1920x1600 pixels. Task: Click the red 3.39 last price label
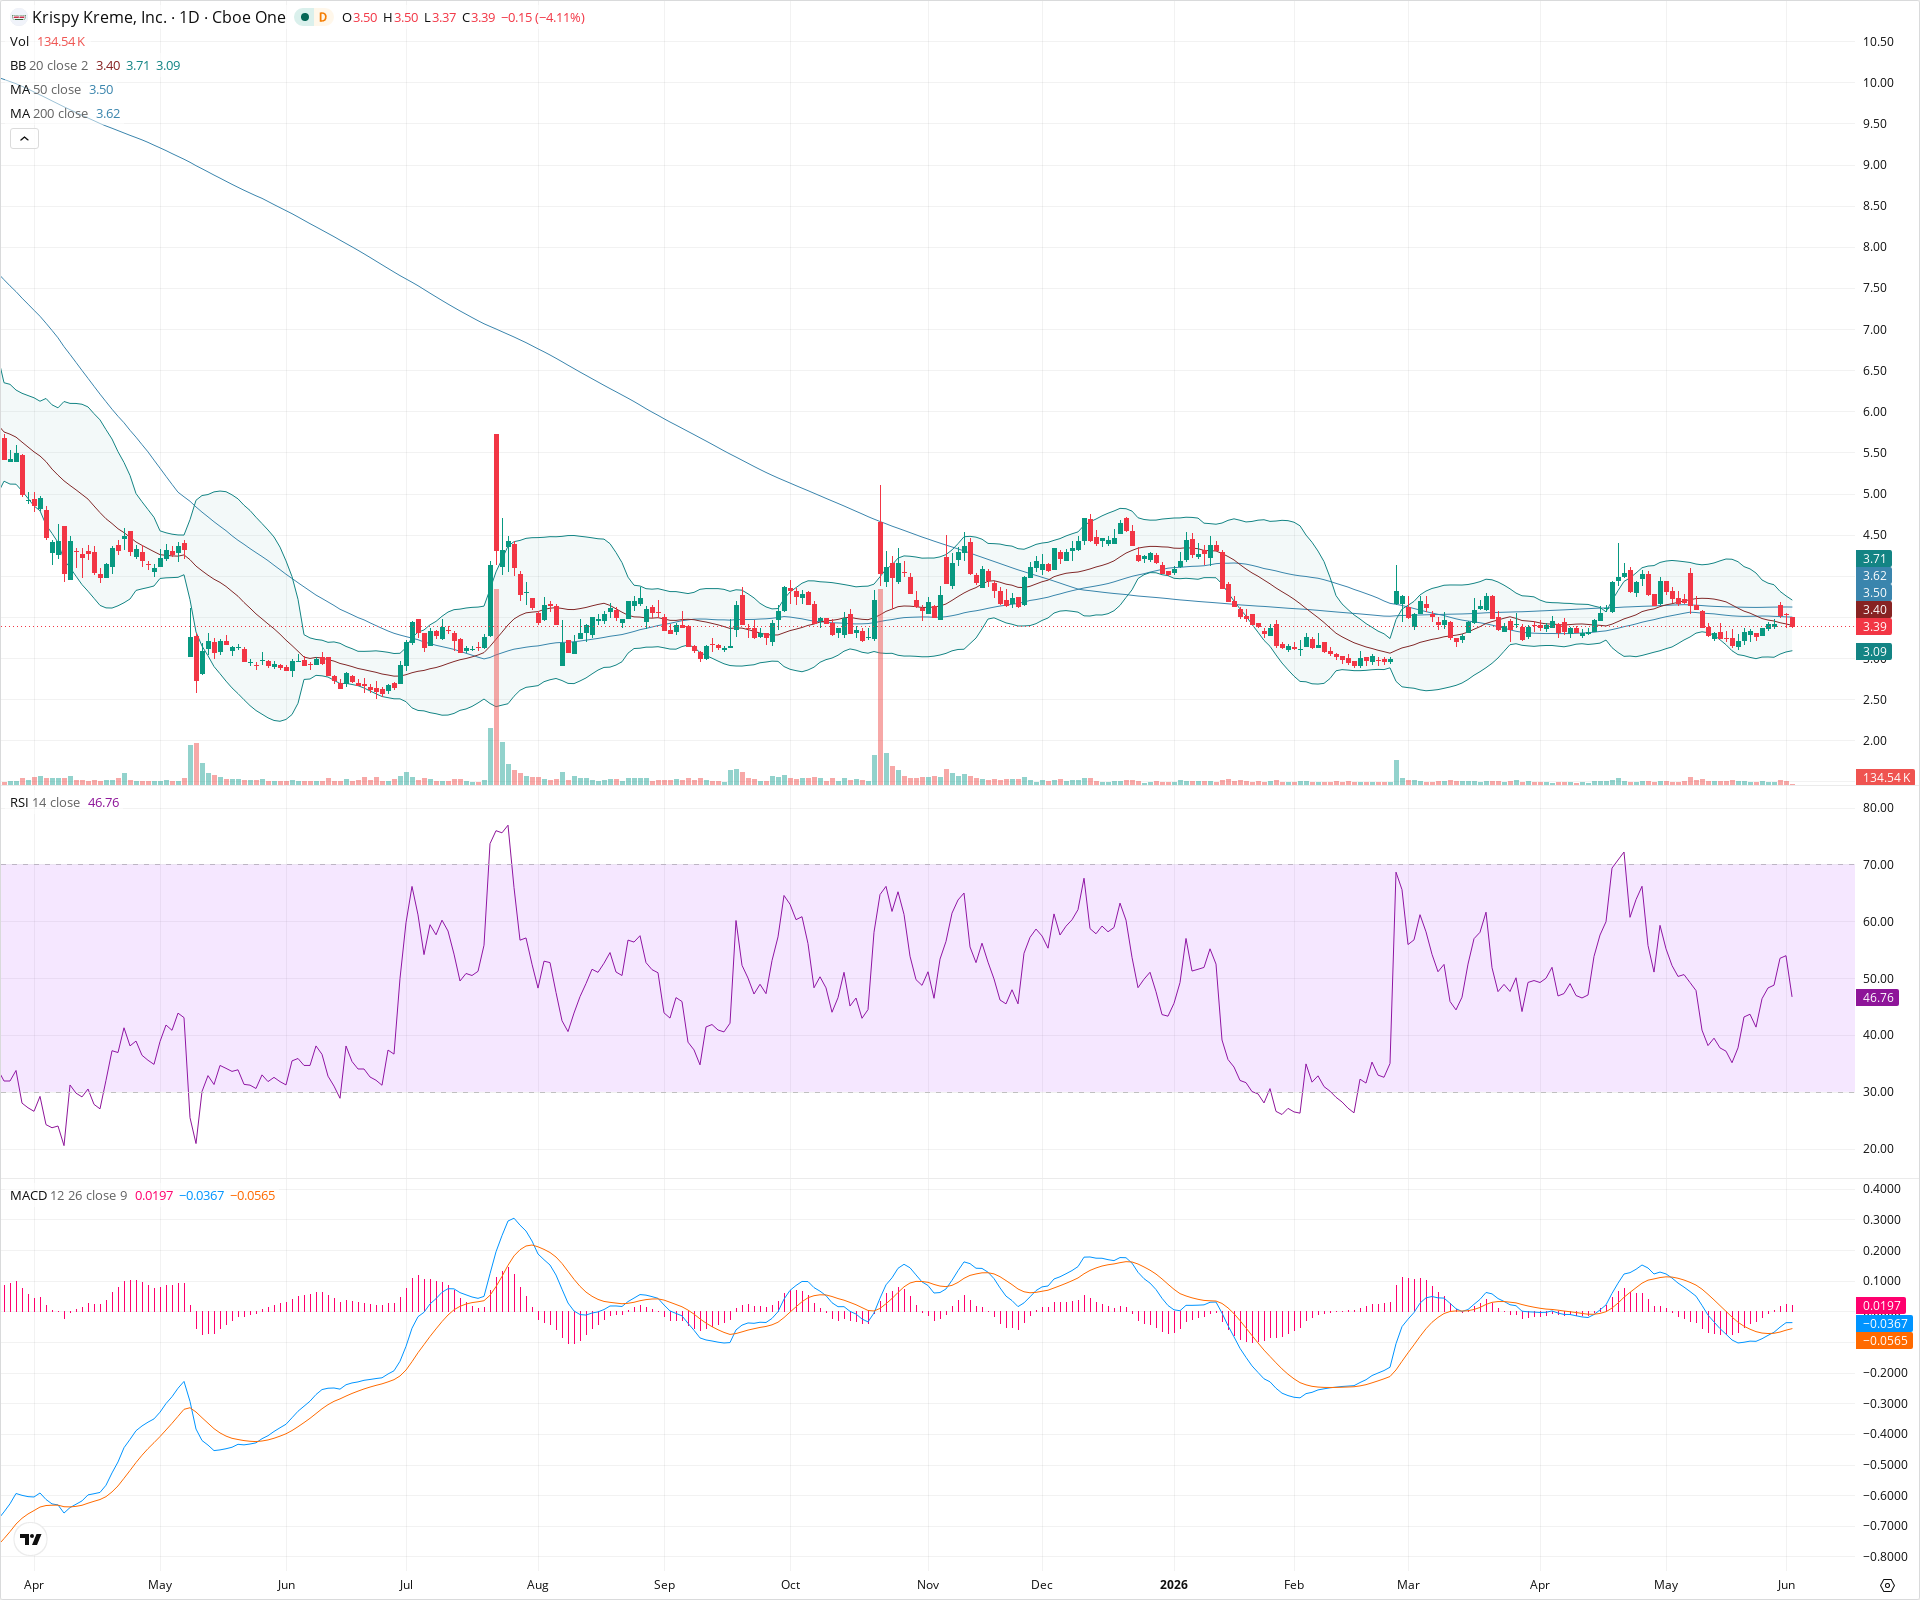[x=1874, y=627]
